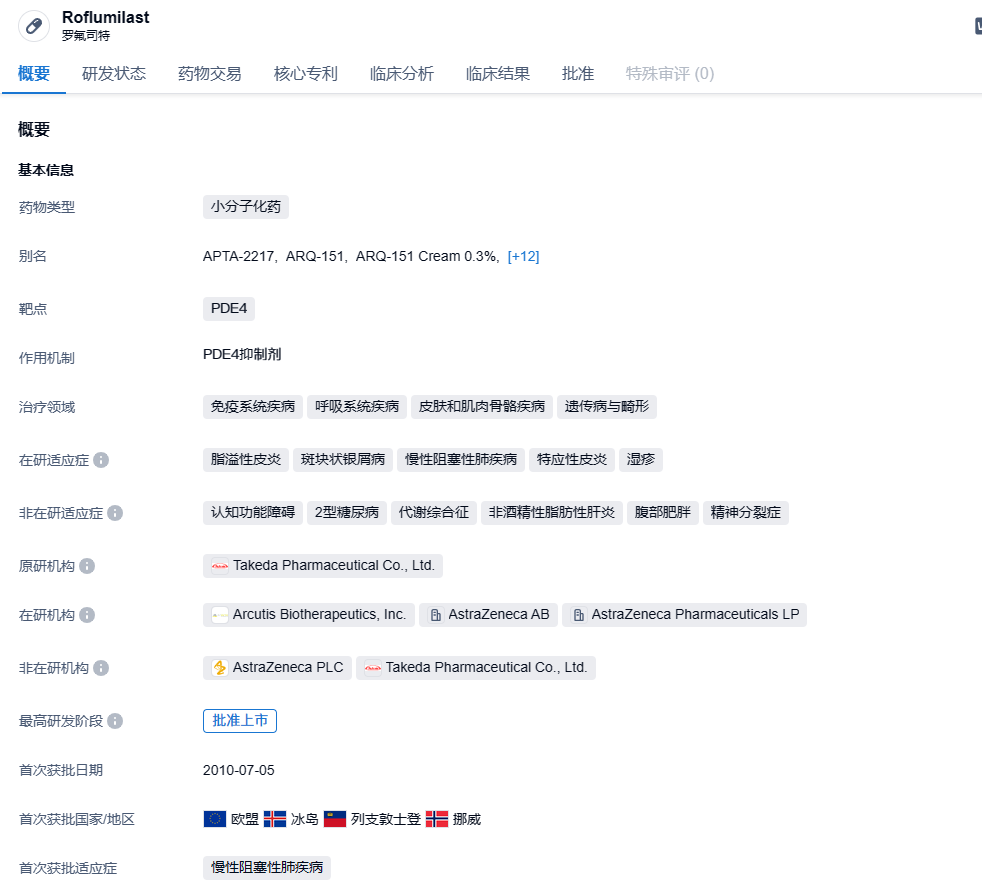982x891 pixels.
Task: Click info icon next to 非在研机构
Action: click(101, 668)
